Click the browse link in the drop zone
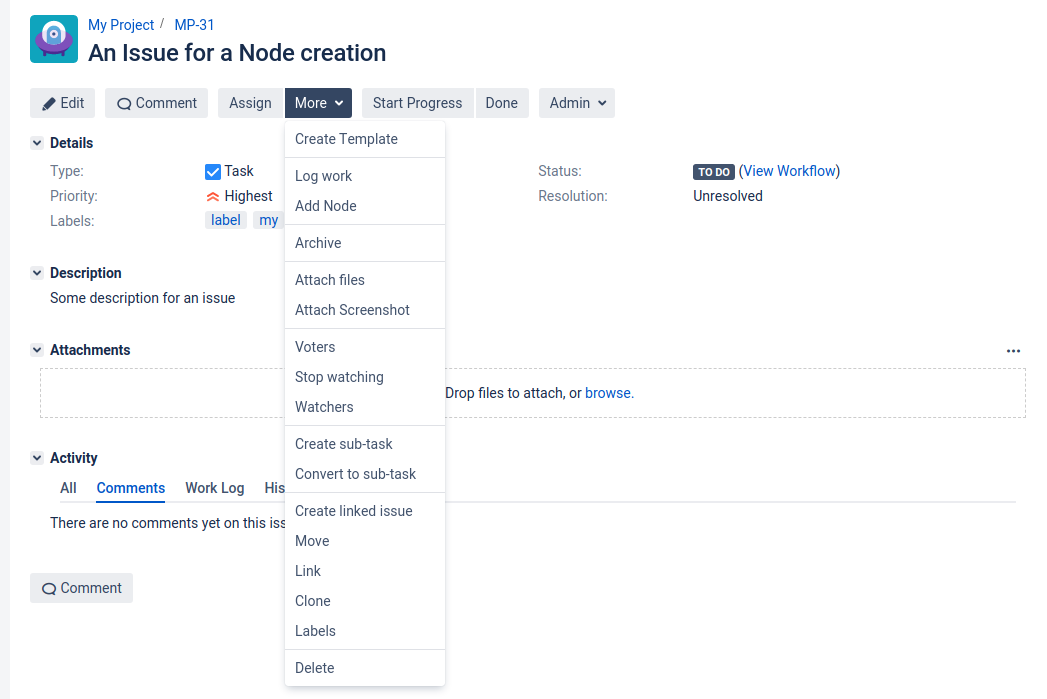 pos(608,393)
